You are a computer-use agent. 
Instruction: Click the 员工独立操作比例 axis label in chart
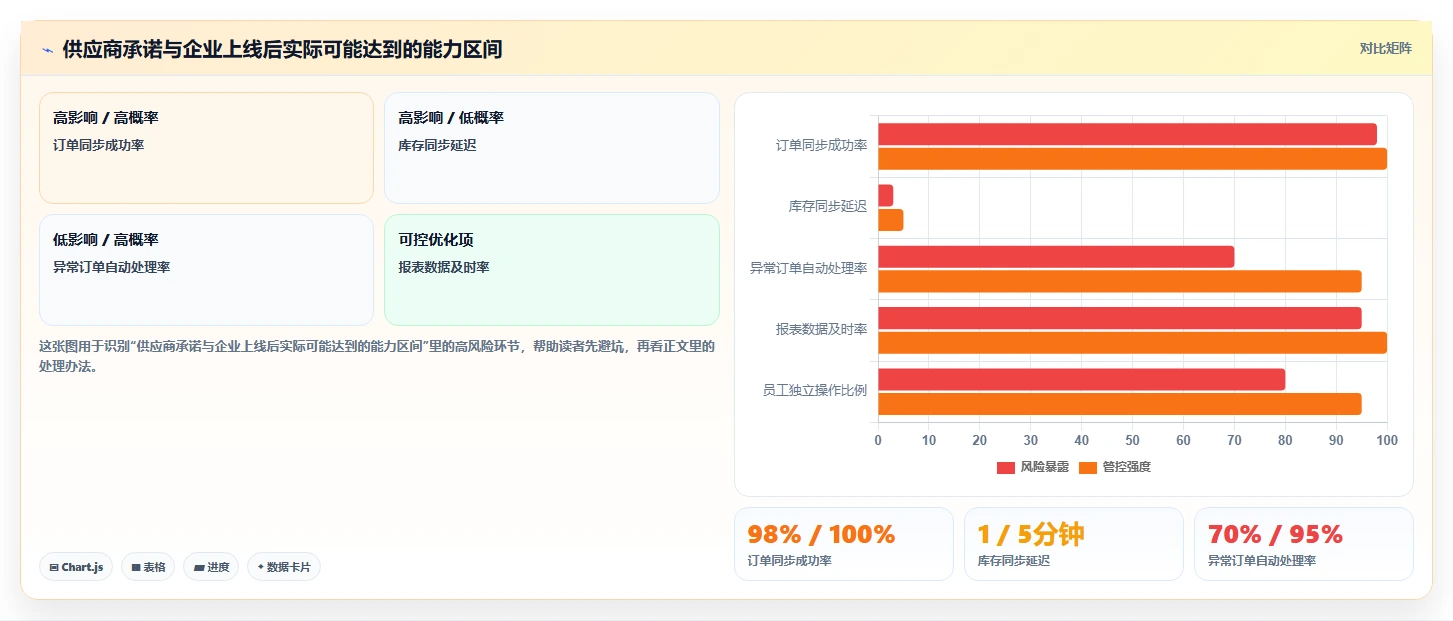pos(815,390)
